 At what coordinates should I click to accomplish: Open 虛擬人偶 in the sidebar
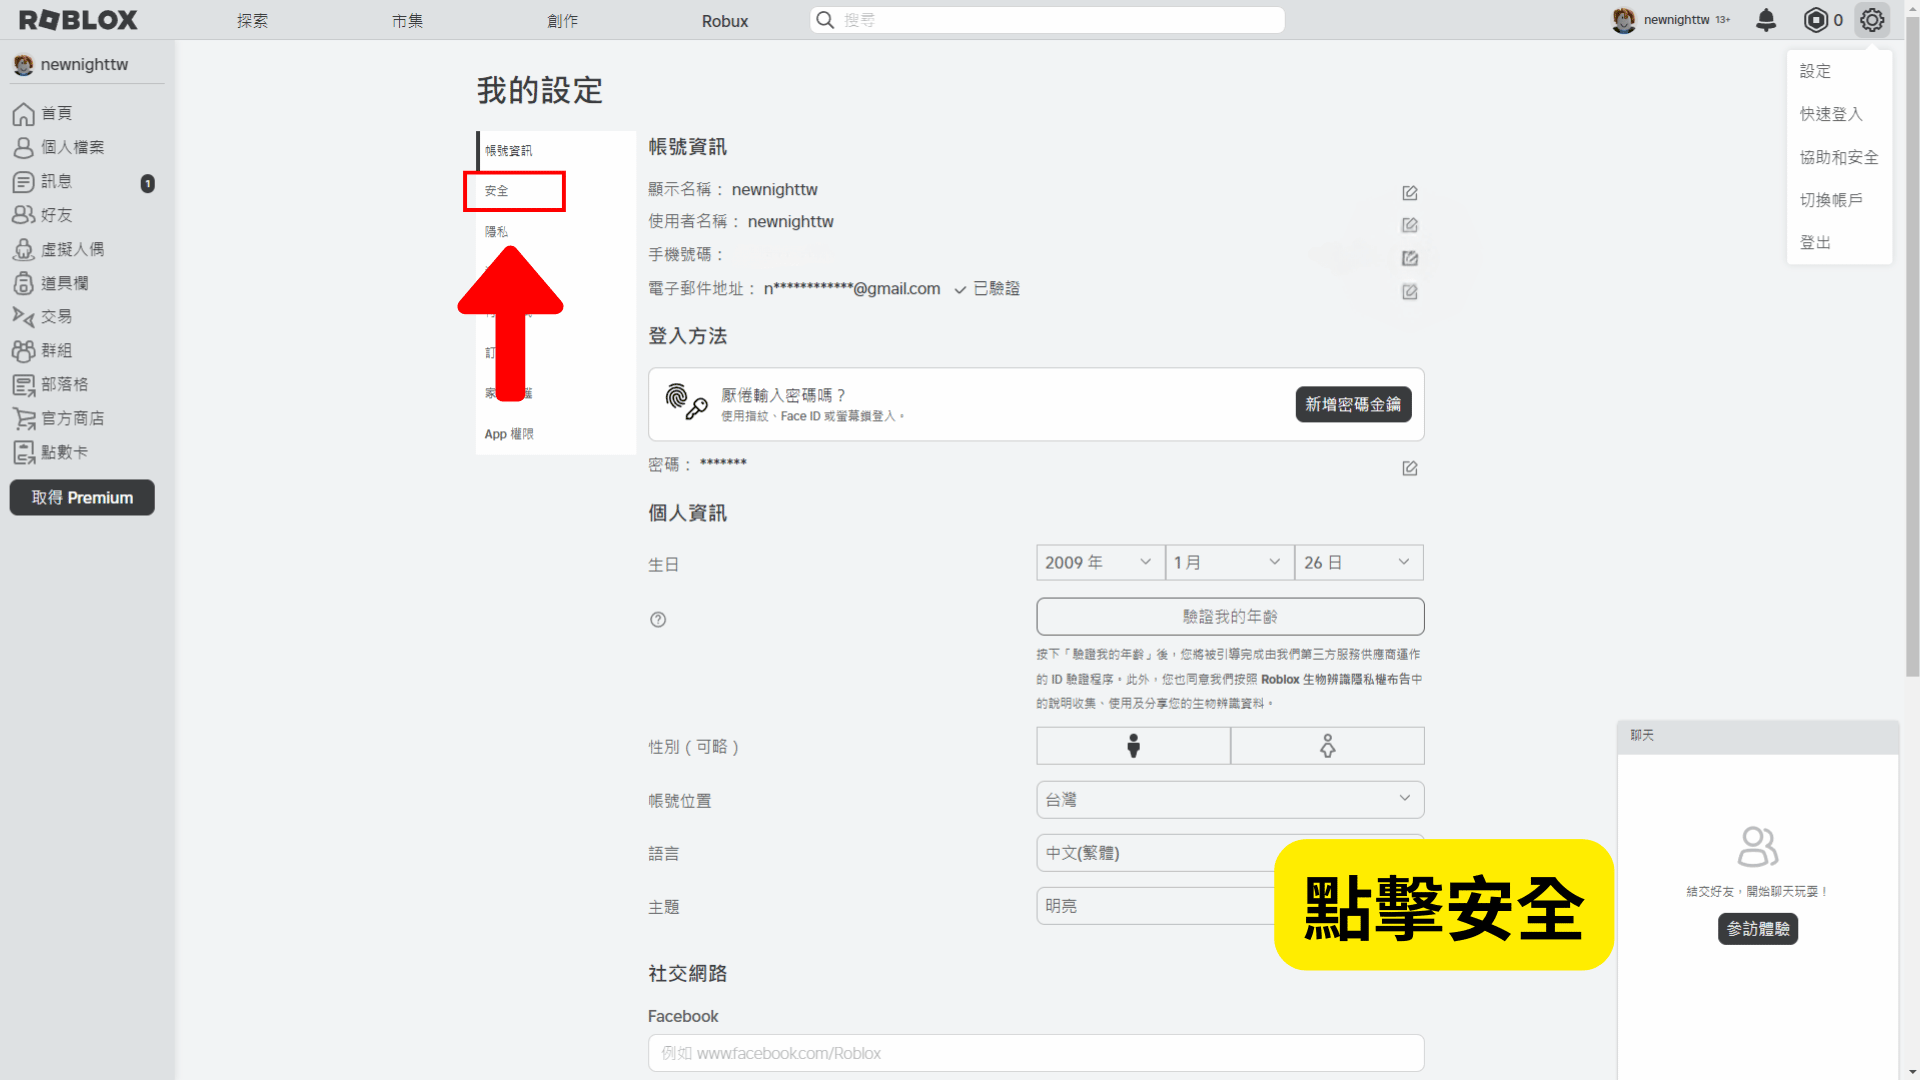pos(58,249)
